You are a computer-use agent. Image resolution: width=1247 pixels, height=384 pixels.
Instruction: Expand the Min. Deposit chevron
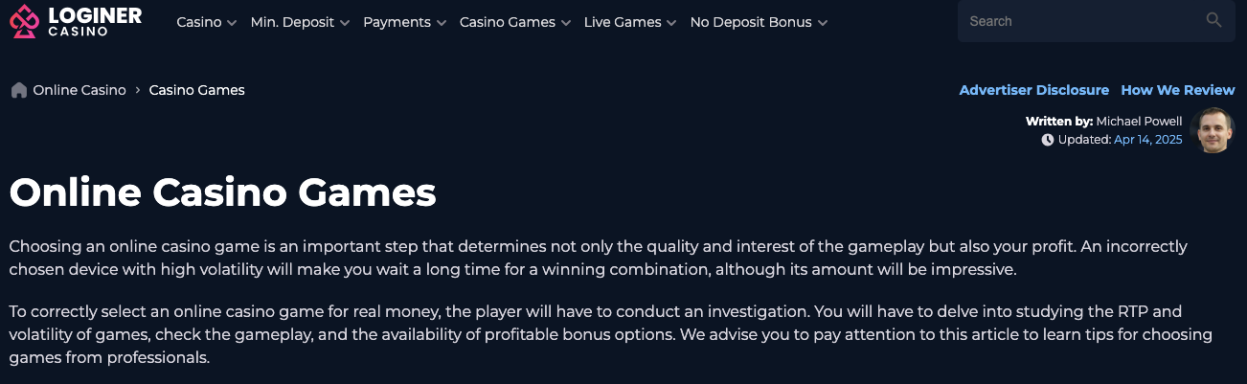pyautogui.click(x=345, y=23)
